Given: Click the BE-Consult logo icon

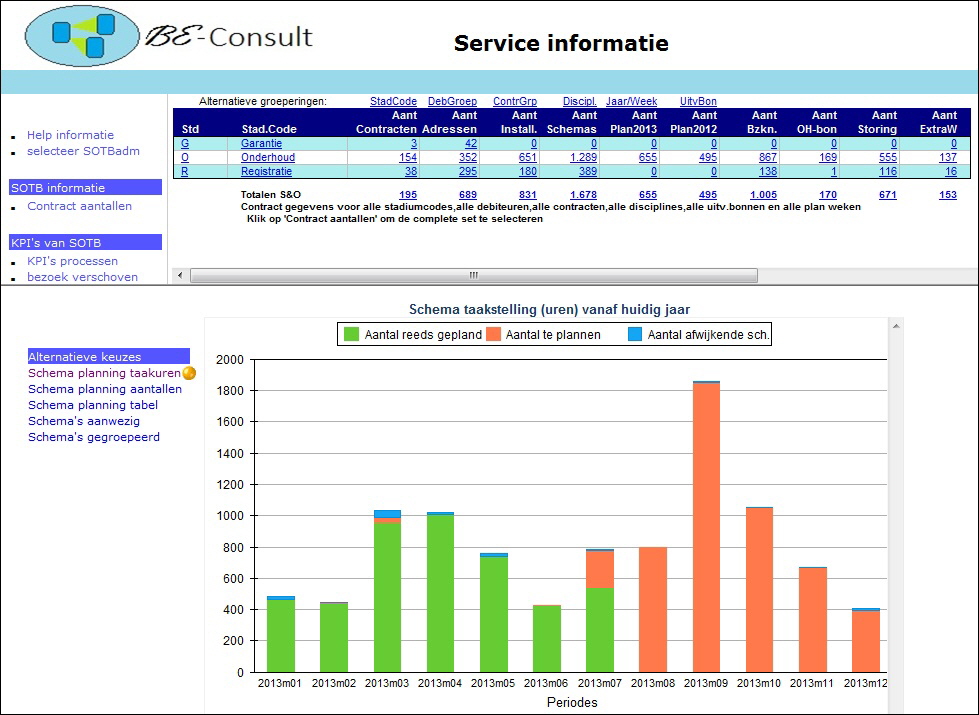Looking at the screenshot, I should pos(81,37).
